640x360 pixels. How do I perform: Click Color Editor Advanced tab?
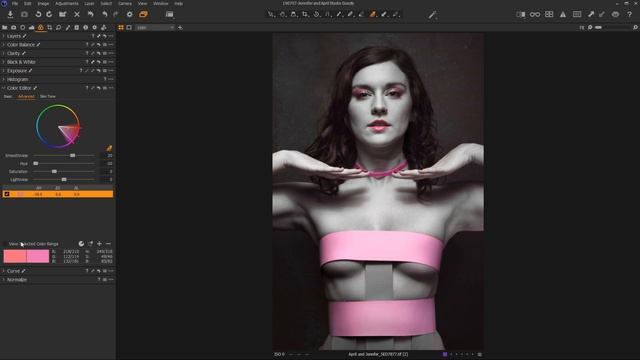click(26, 96)
